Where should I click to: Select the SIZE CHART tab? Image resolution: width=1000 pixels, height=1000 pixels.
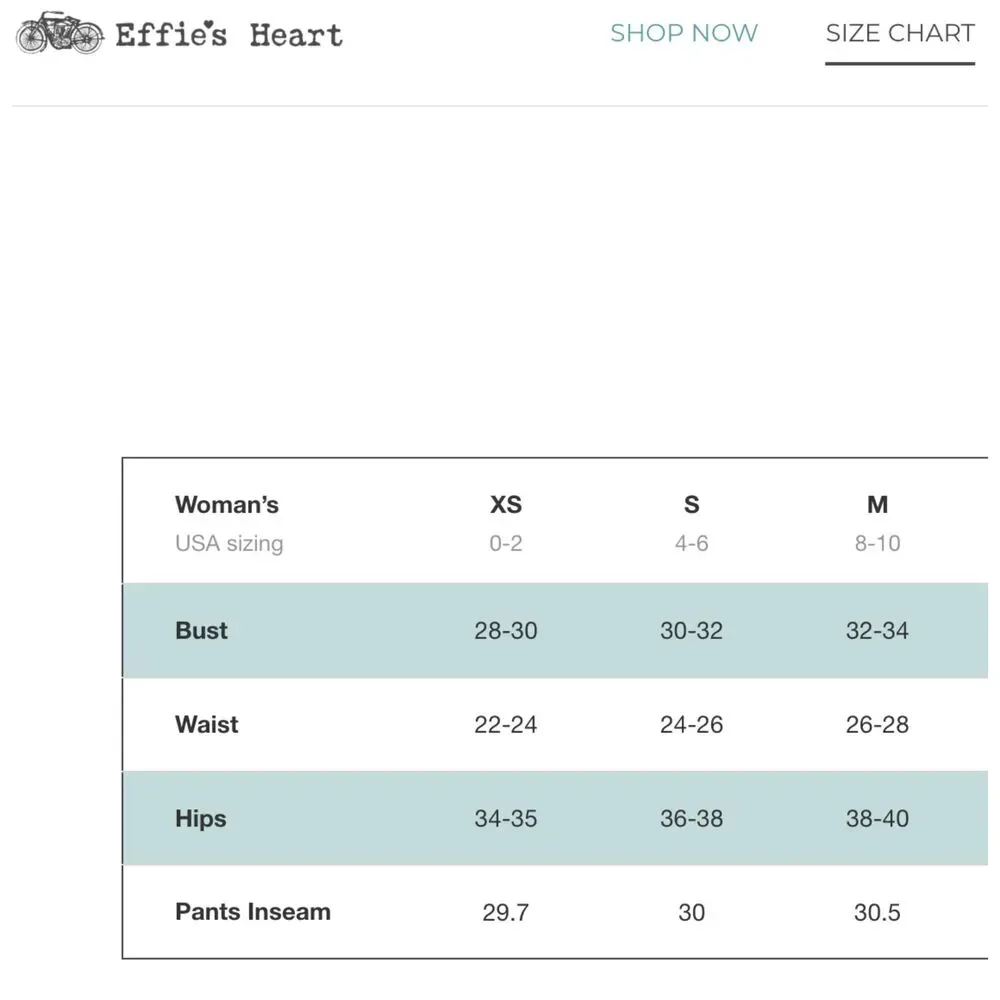(x=899, y=33)
